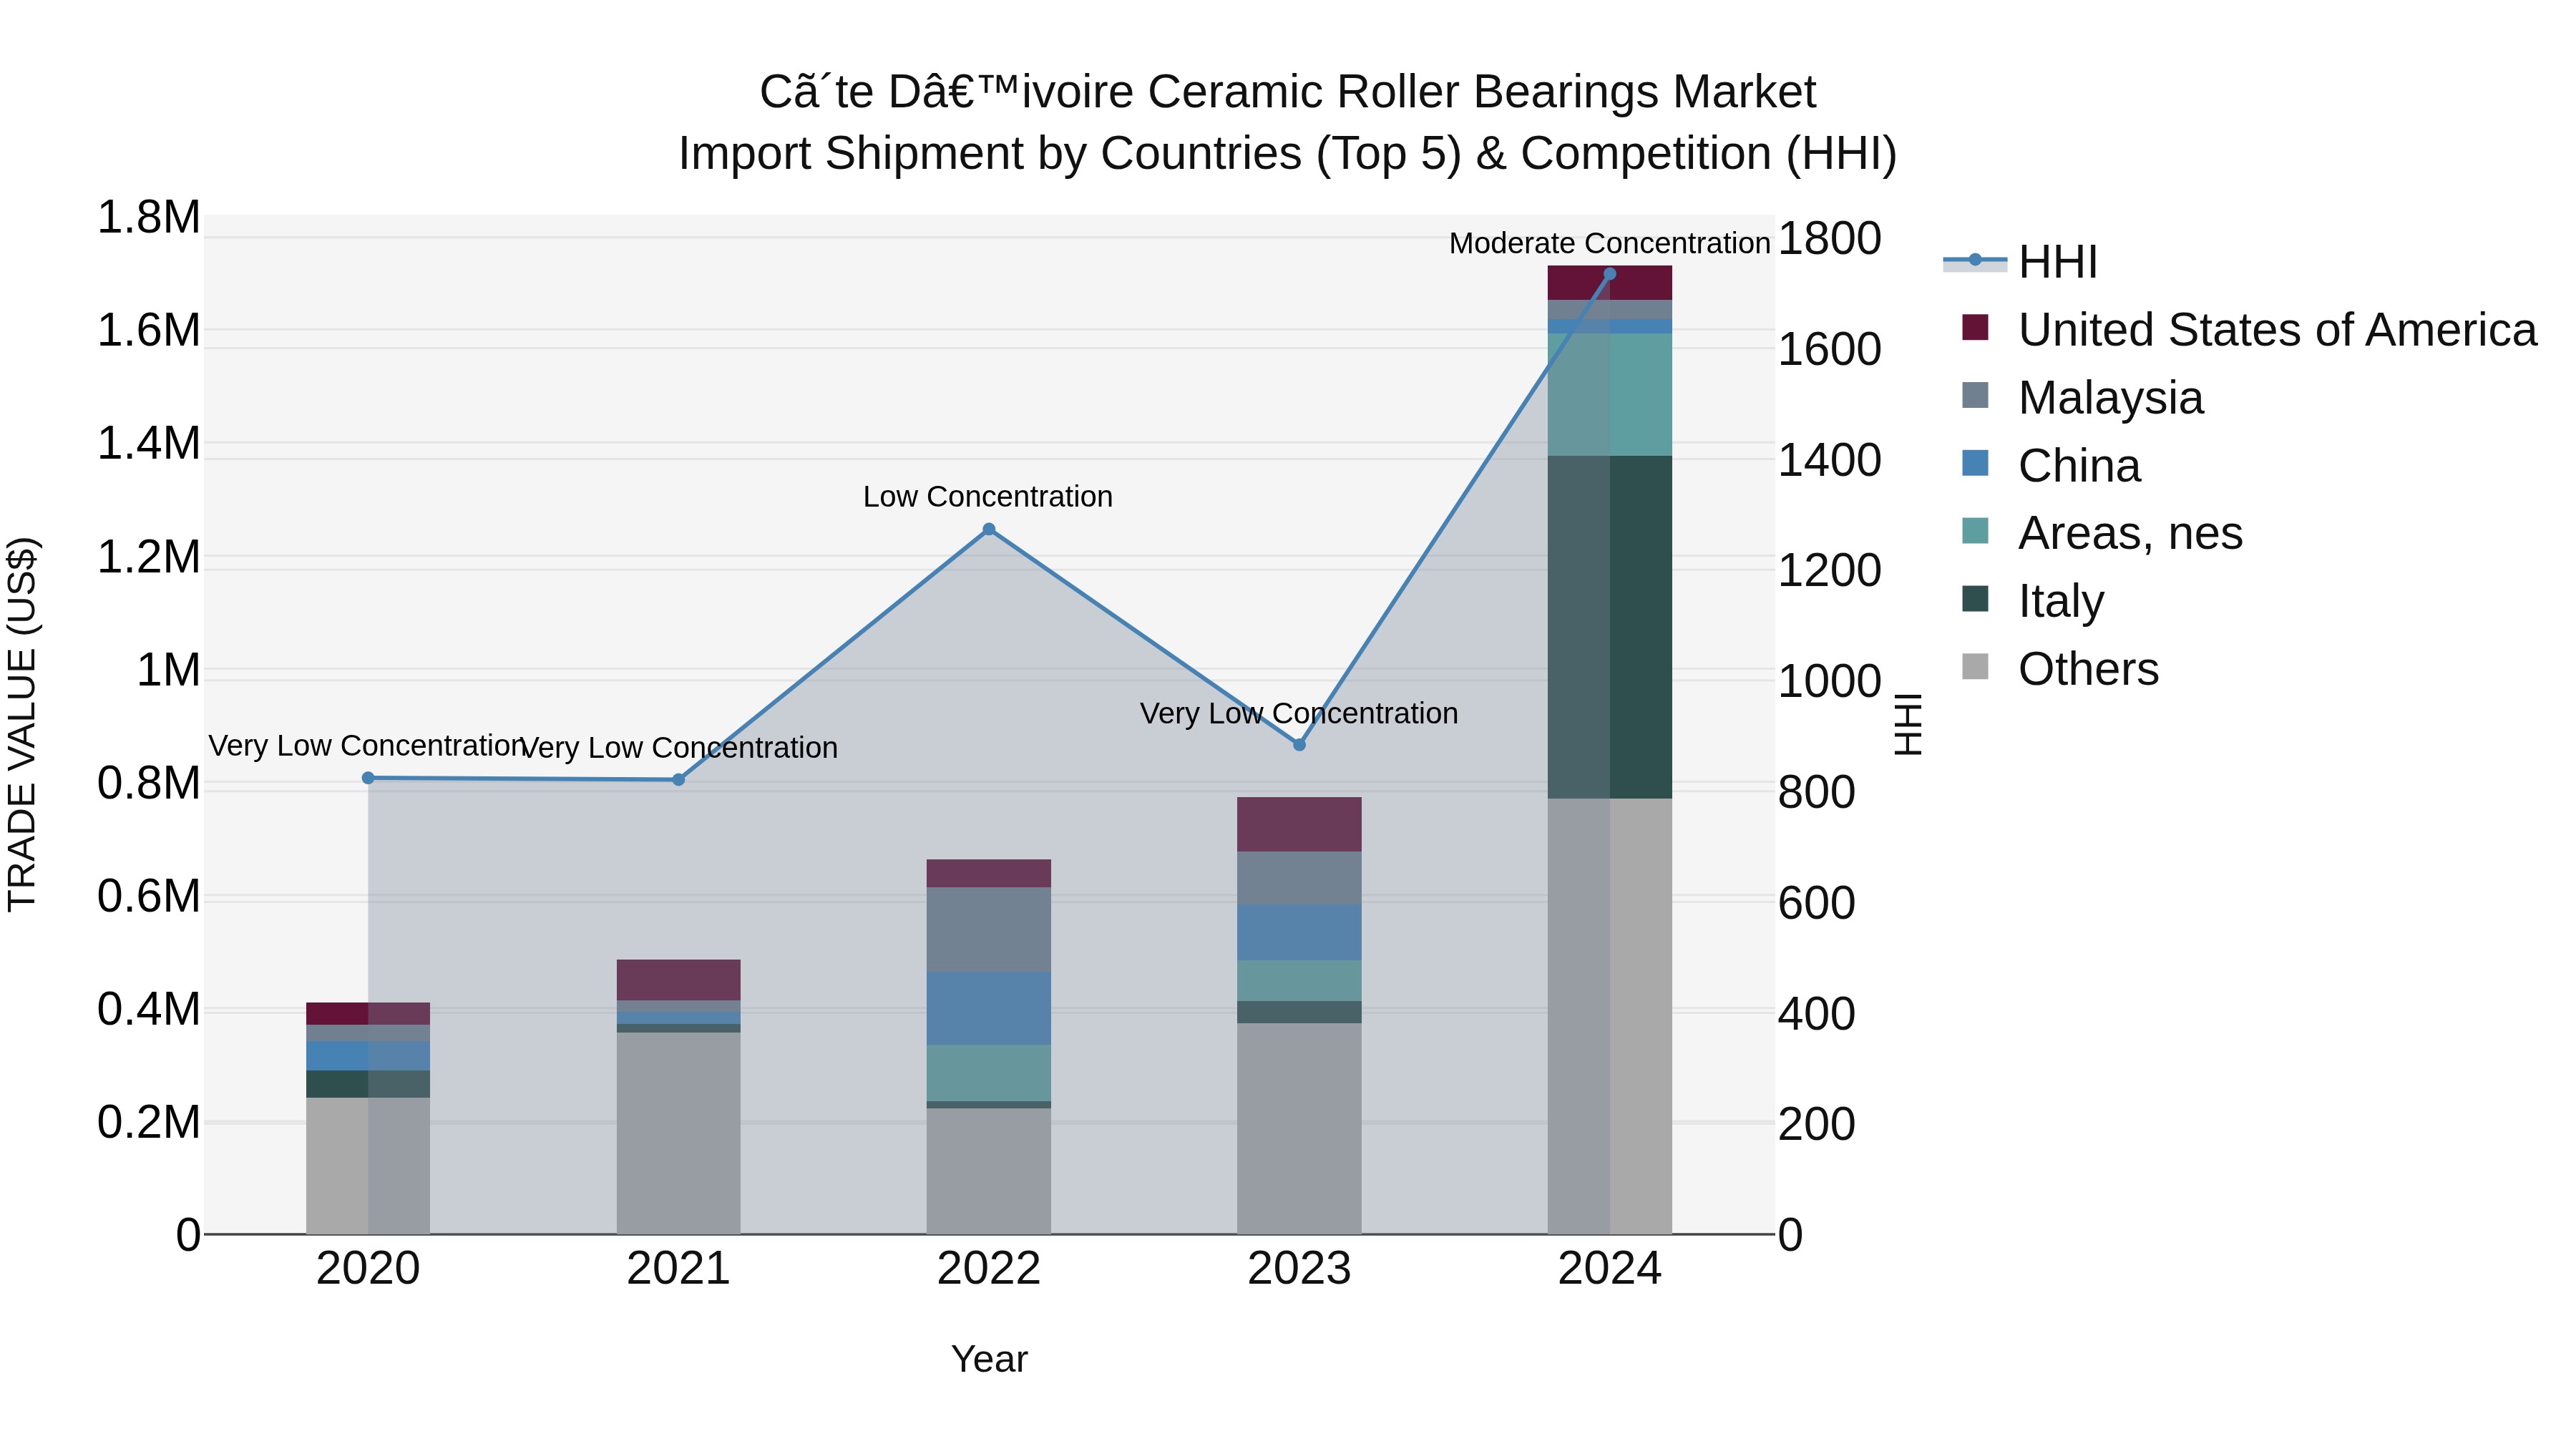Toggle the HHI legend entry
Screen dimensions: 2576x1449
click(2020, 262)
